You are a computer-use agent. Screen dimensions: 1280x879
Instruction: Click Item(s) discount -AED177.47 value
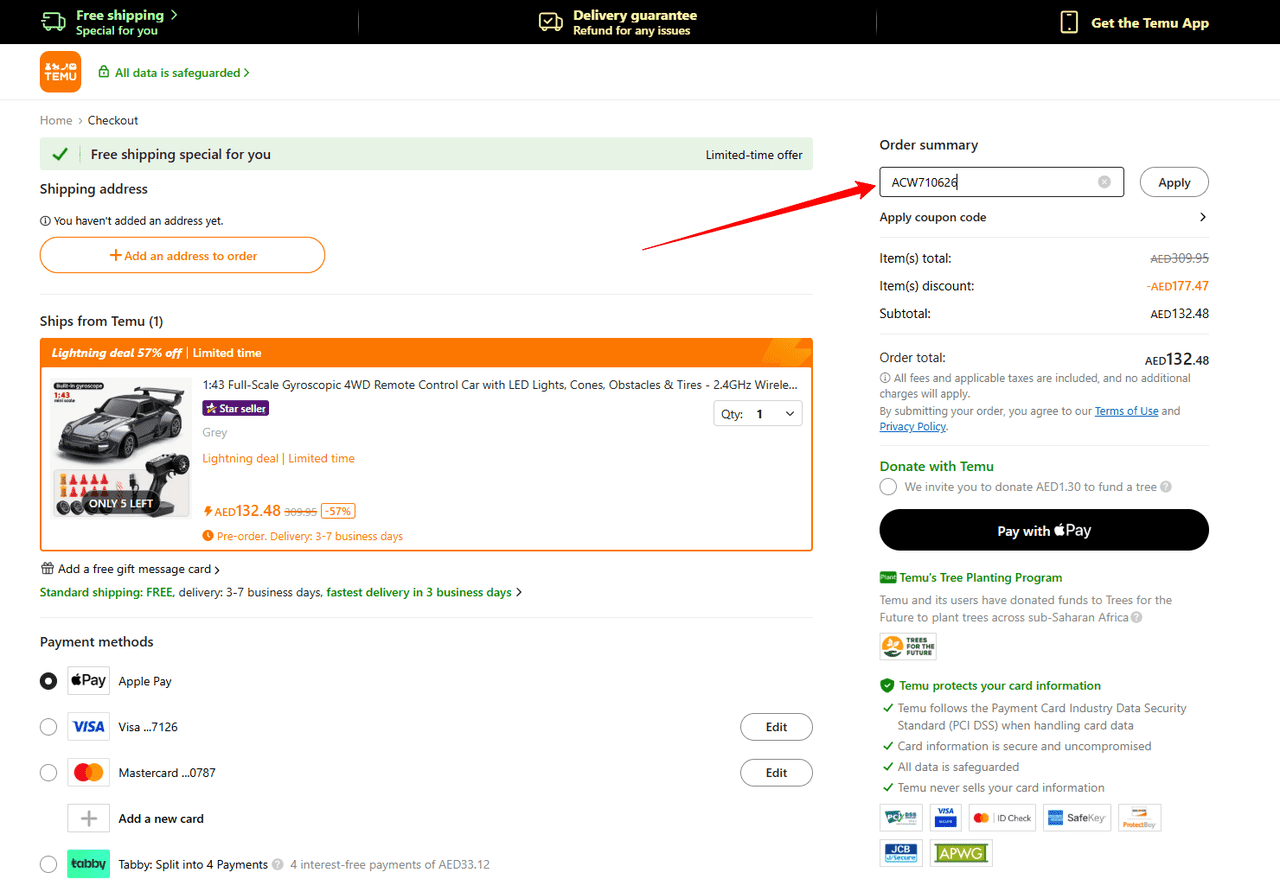pyautogui.click(x=1178, y=286)
